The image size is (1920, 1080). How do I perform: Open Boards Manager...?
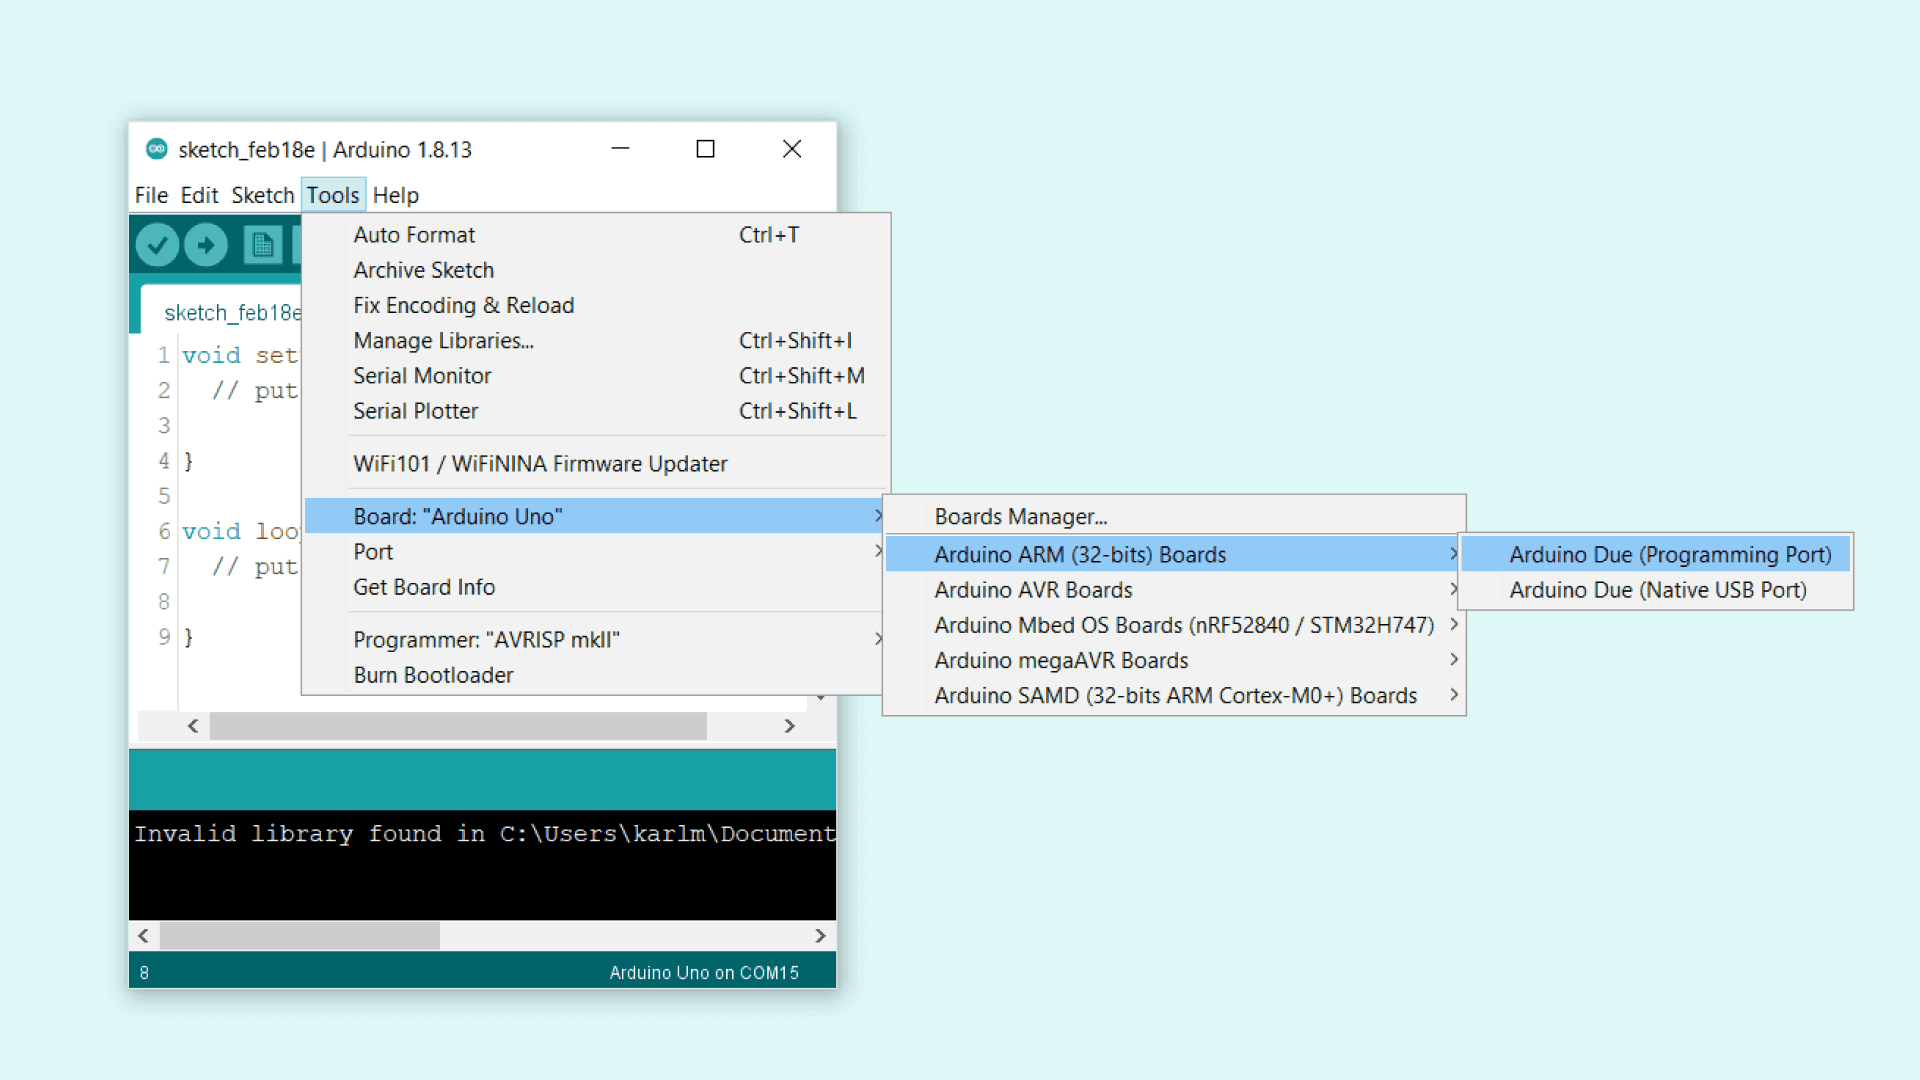point(1020,517)
